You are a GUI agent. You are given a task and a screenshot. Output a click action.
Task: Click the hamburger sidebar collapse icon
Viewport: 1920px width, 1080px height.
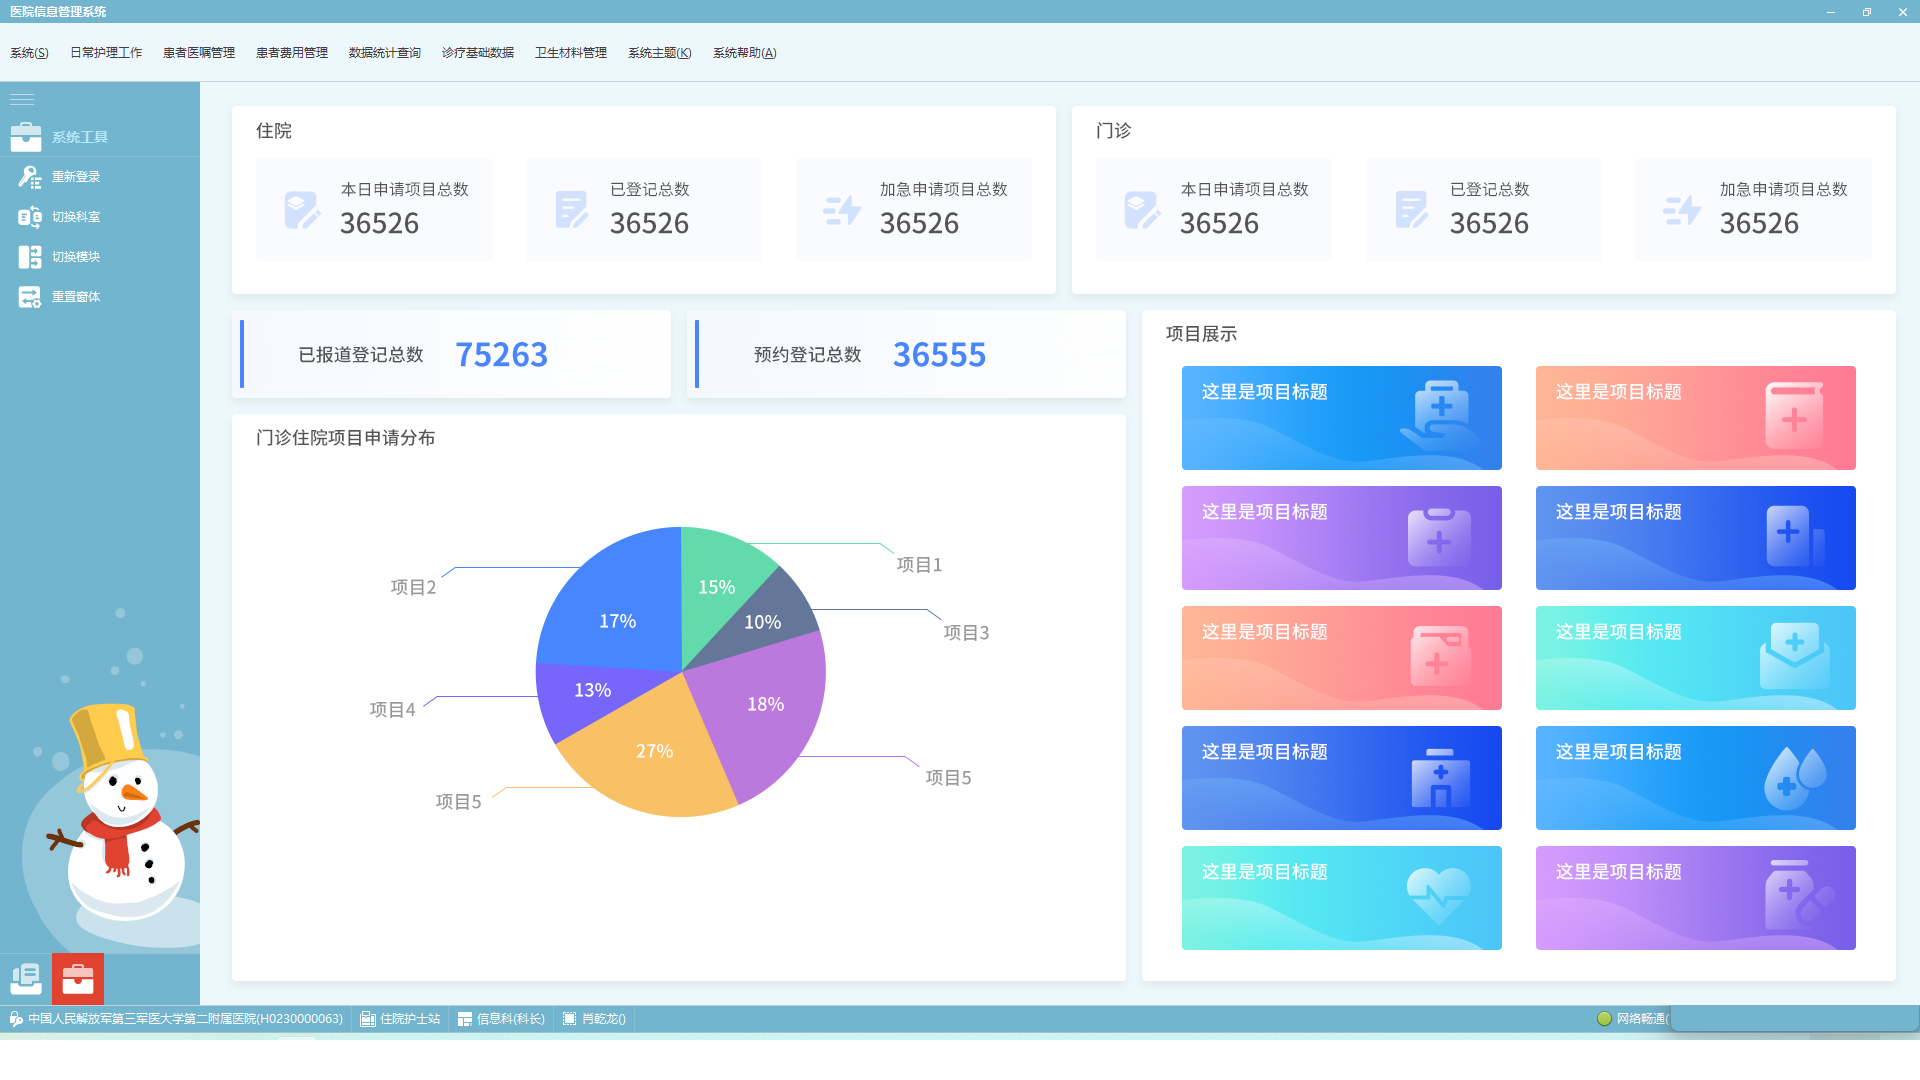[22, 99]
